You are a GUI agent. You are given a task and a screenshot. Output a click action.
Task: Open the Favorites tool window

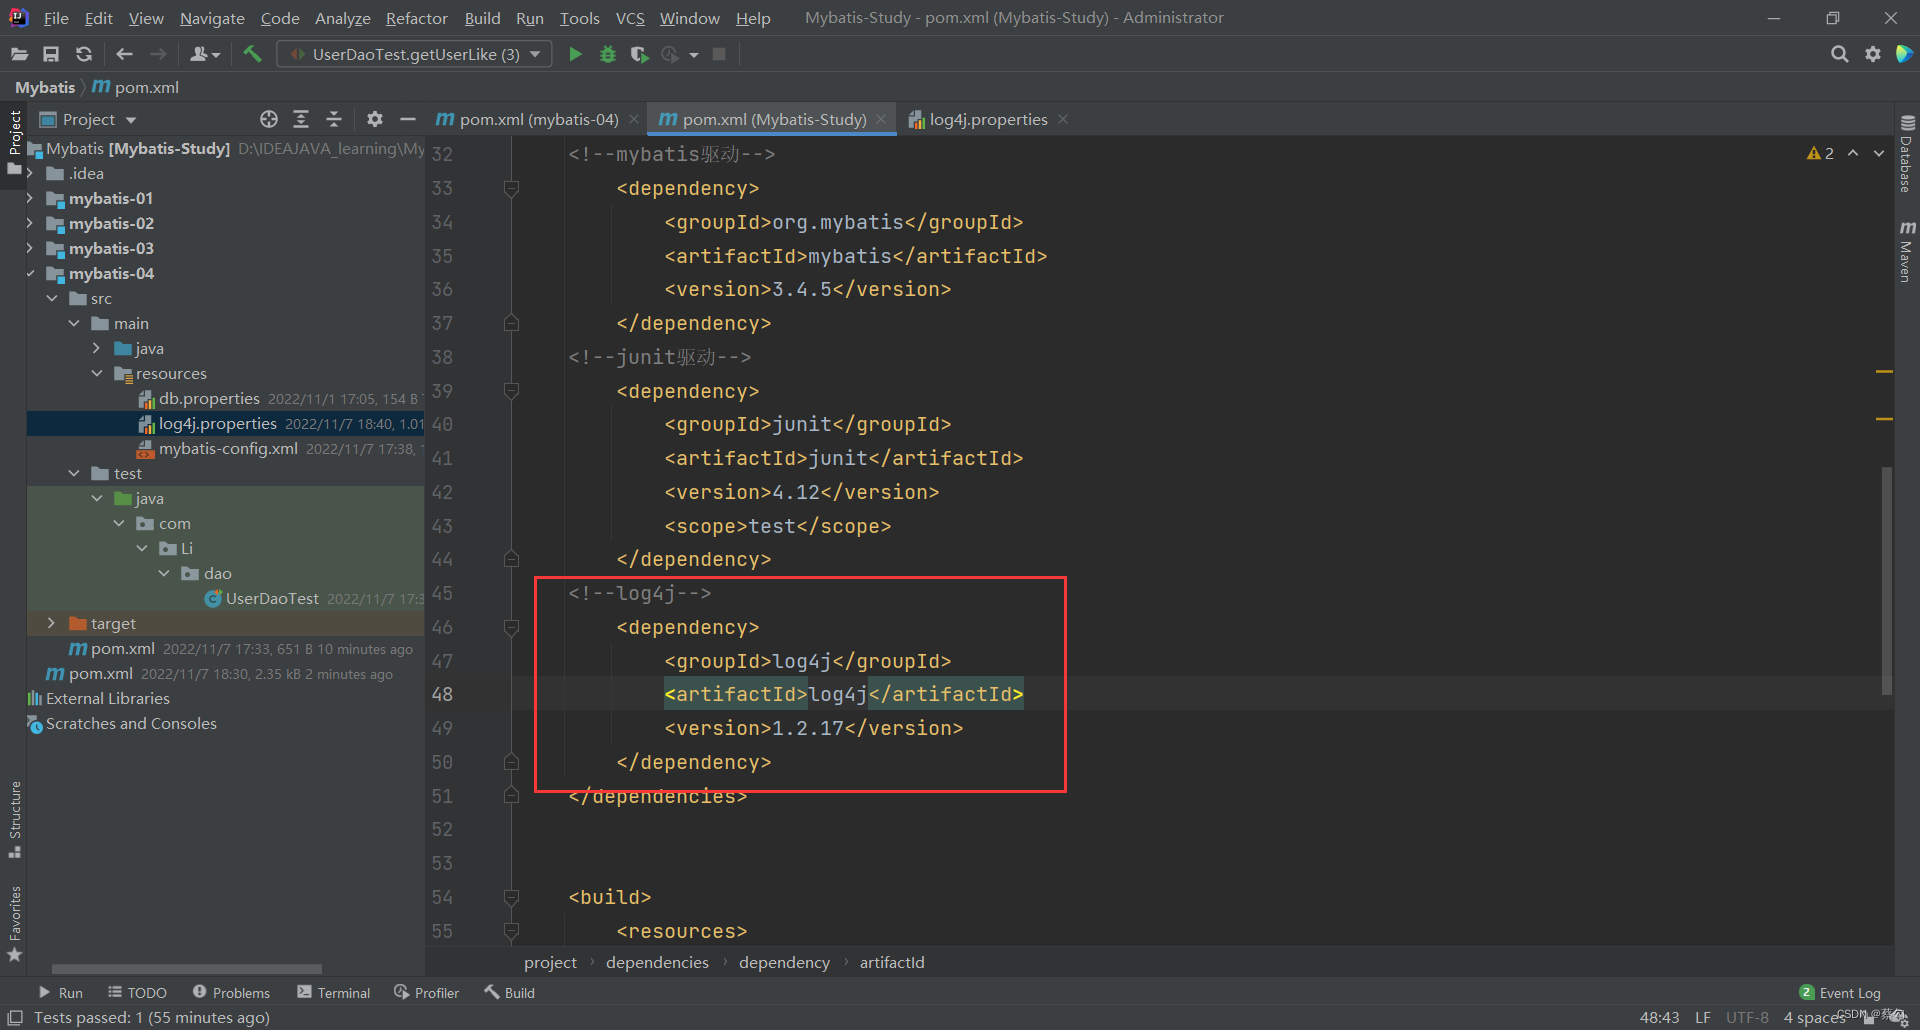14,924
